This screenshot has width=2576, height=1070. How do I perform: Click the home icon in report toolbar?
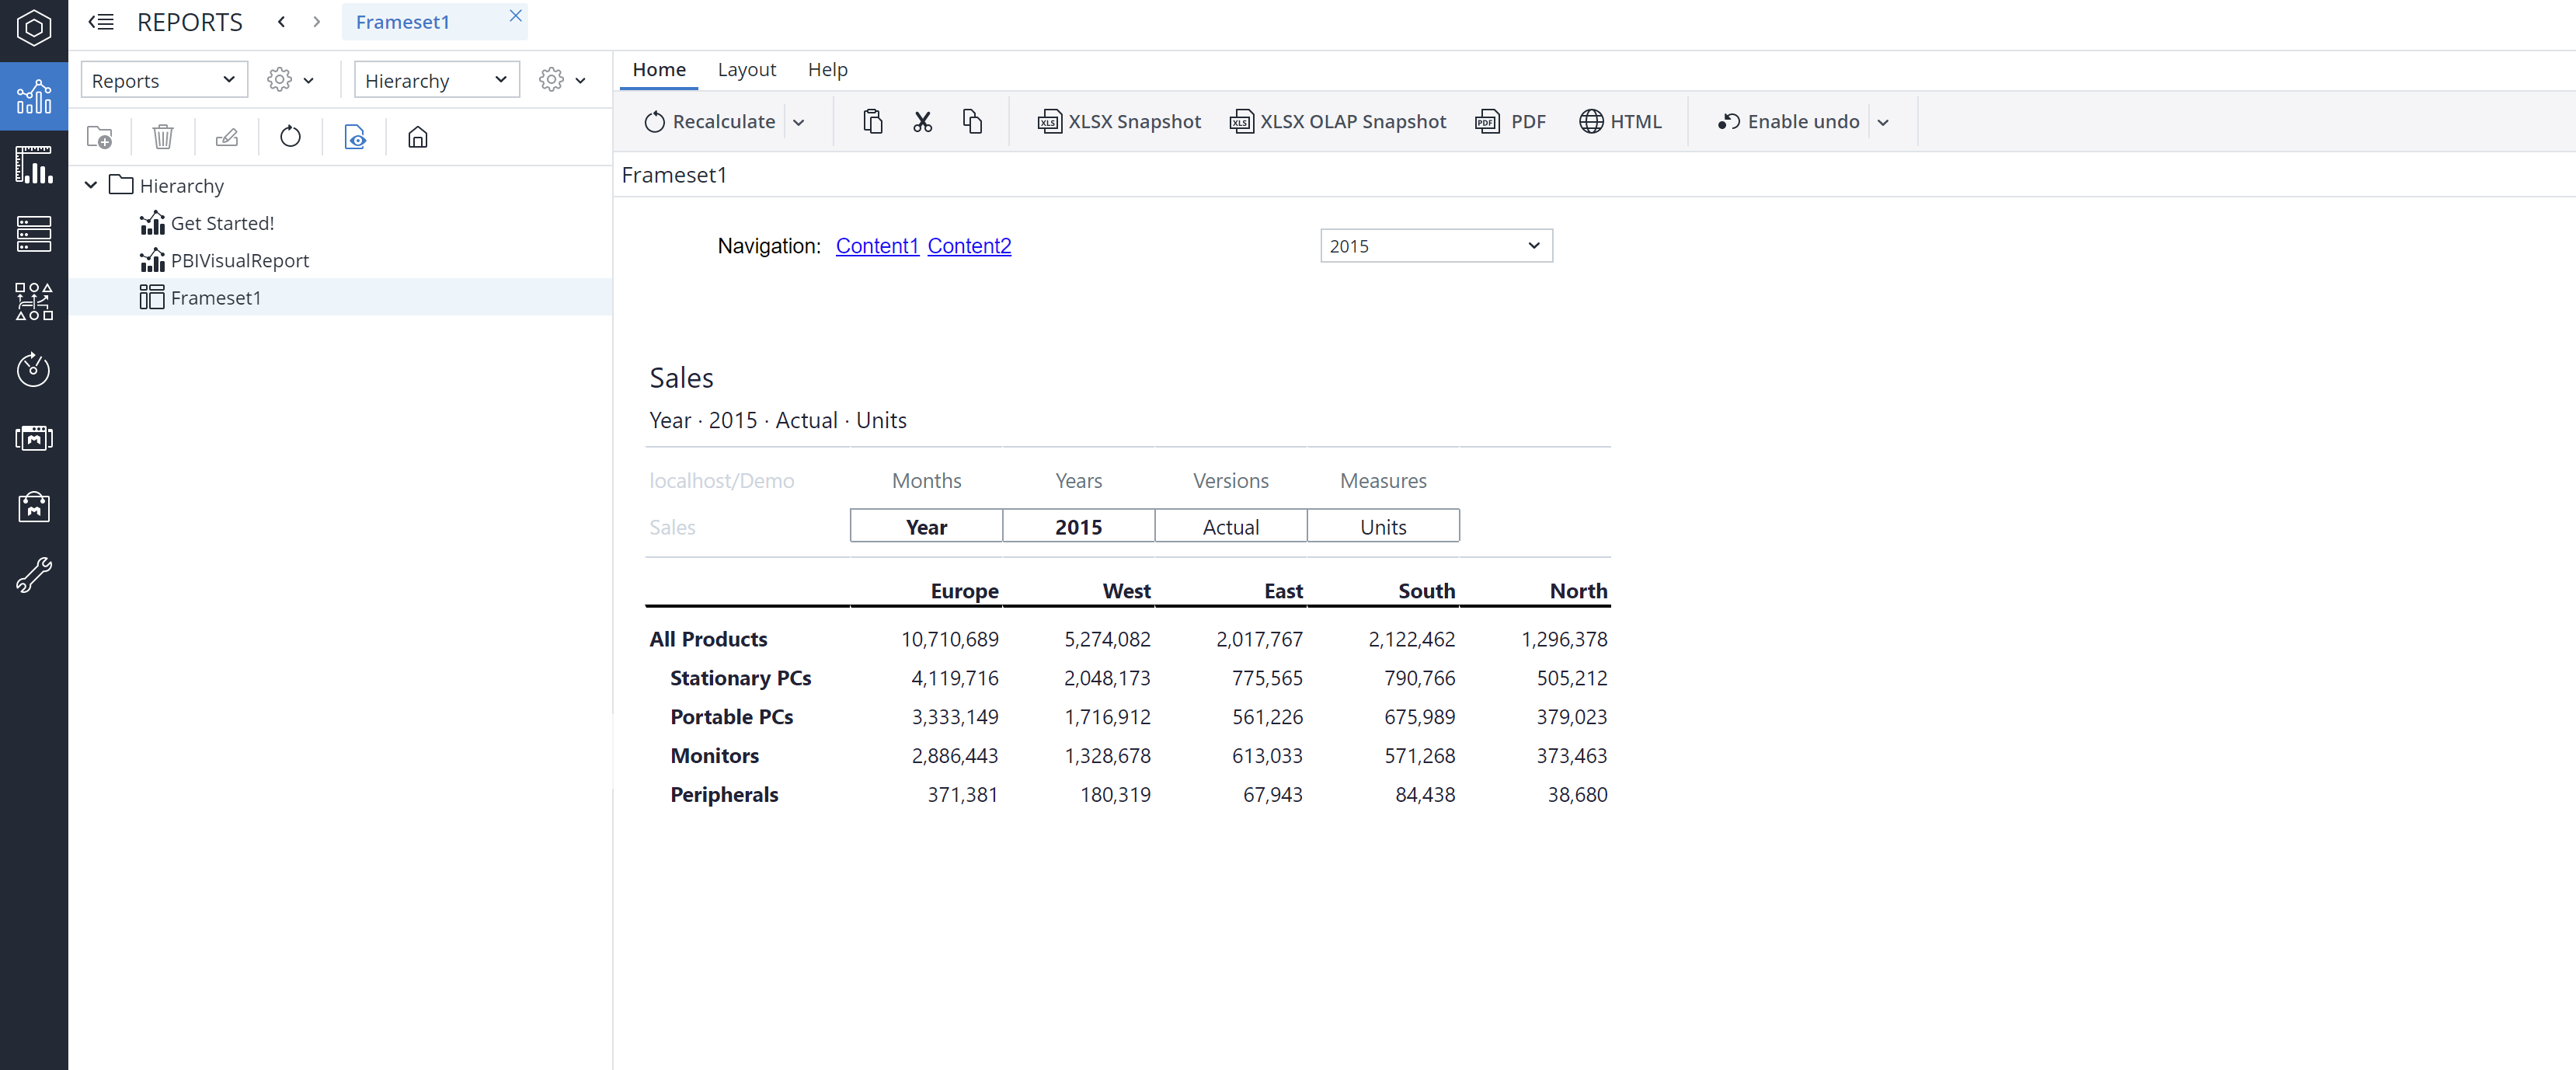pos(418,137)
